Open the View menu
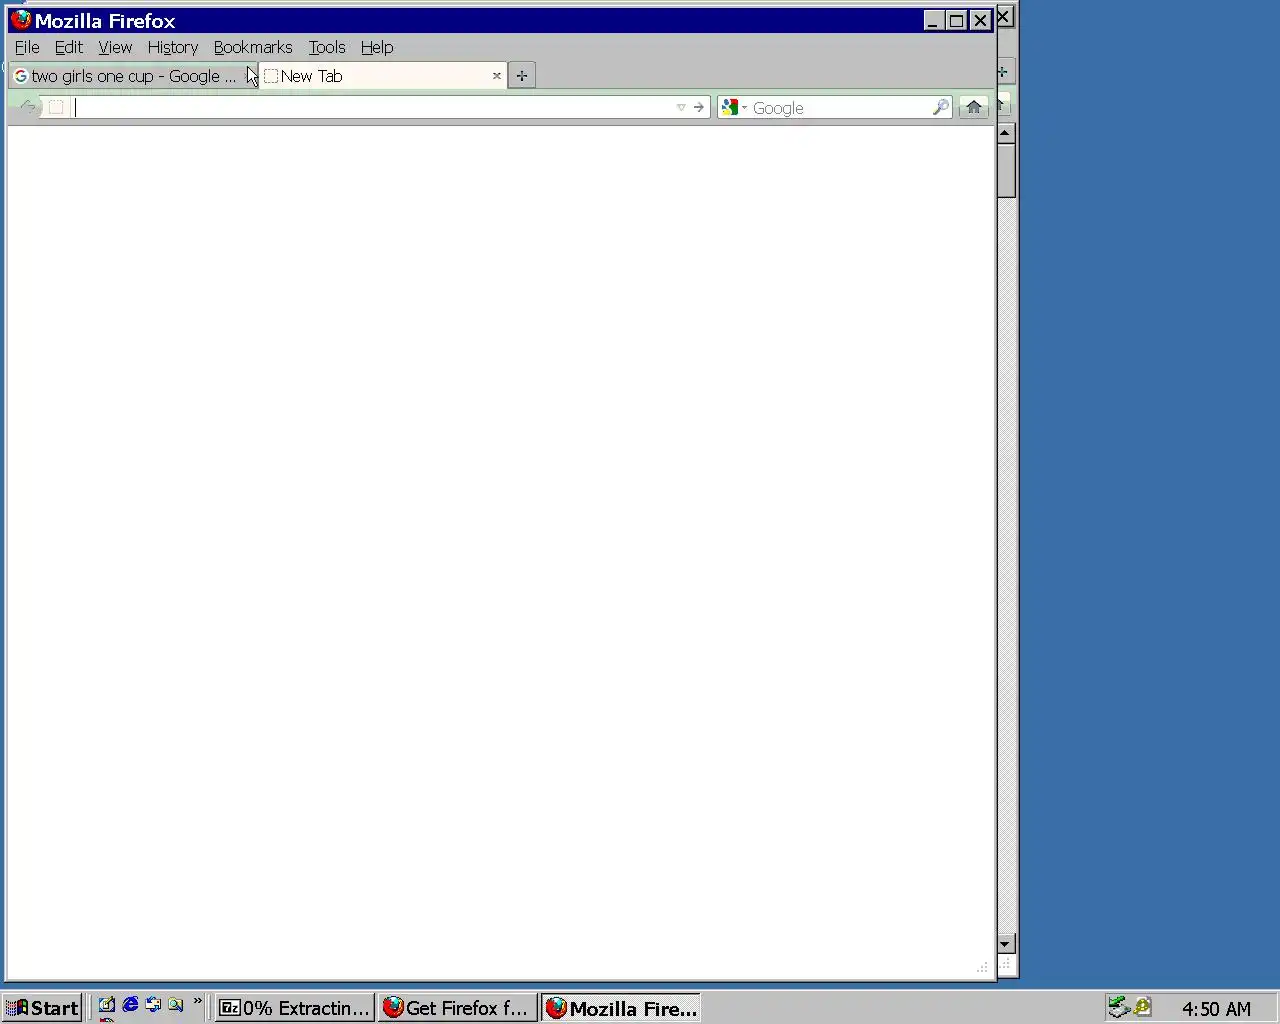The image size is (1280, 1024). 115,47
